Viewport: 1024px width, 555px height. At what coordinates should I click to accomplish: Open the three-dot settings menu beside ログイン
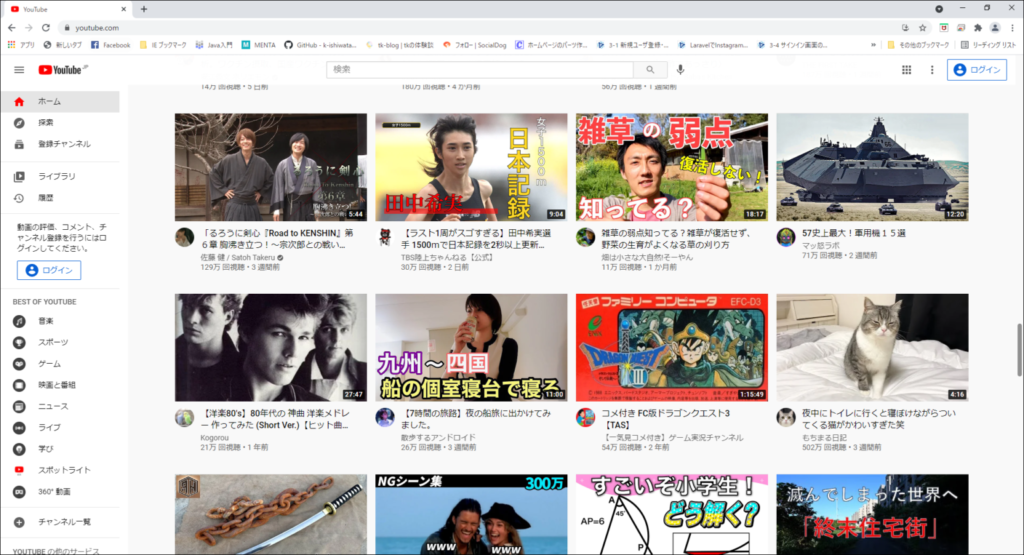[x=931, y=70]
